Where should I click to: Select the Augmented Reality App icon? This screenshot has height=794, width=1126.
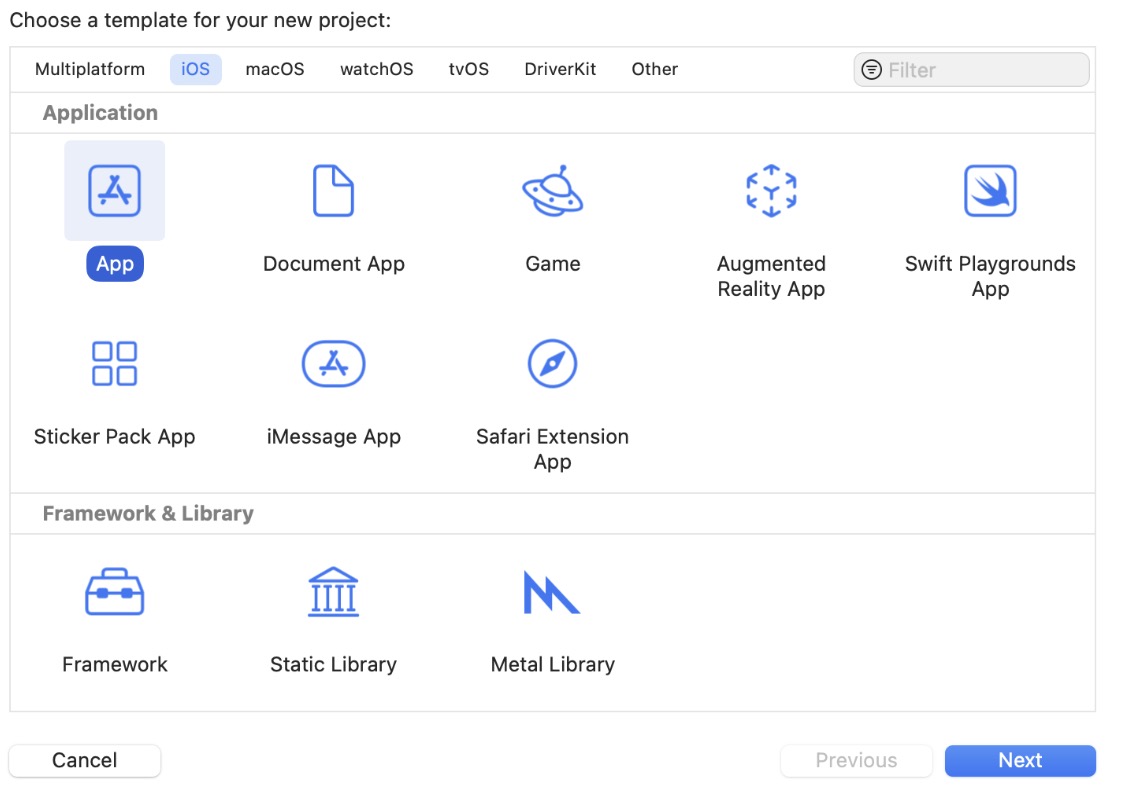coord(771,191)
